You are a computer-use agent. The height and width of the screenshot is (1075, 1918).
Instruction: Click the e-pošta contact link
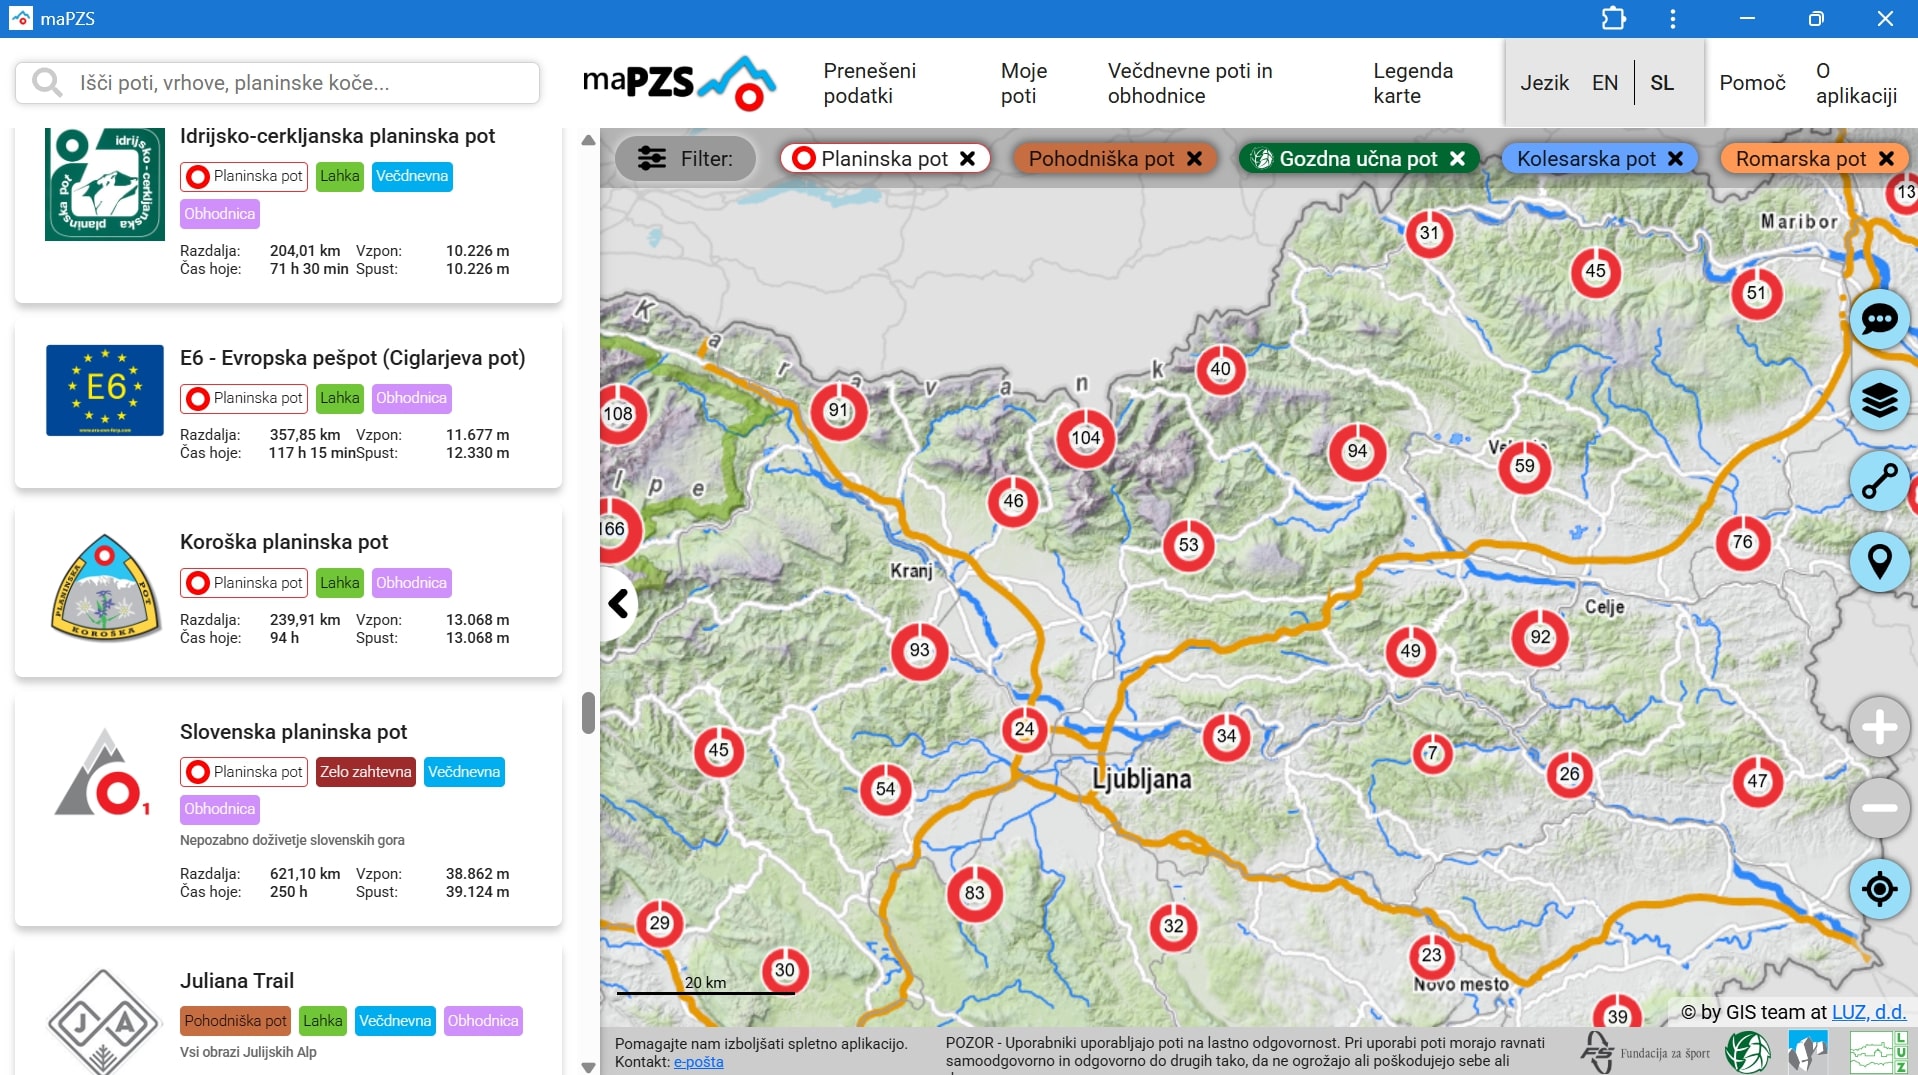click(698, 1062)
